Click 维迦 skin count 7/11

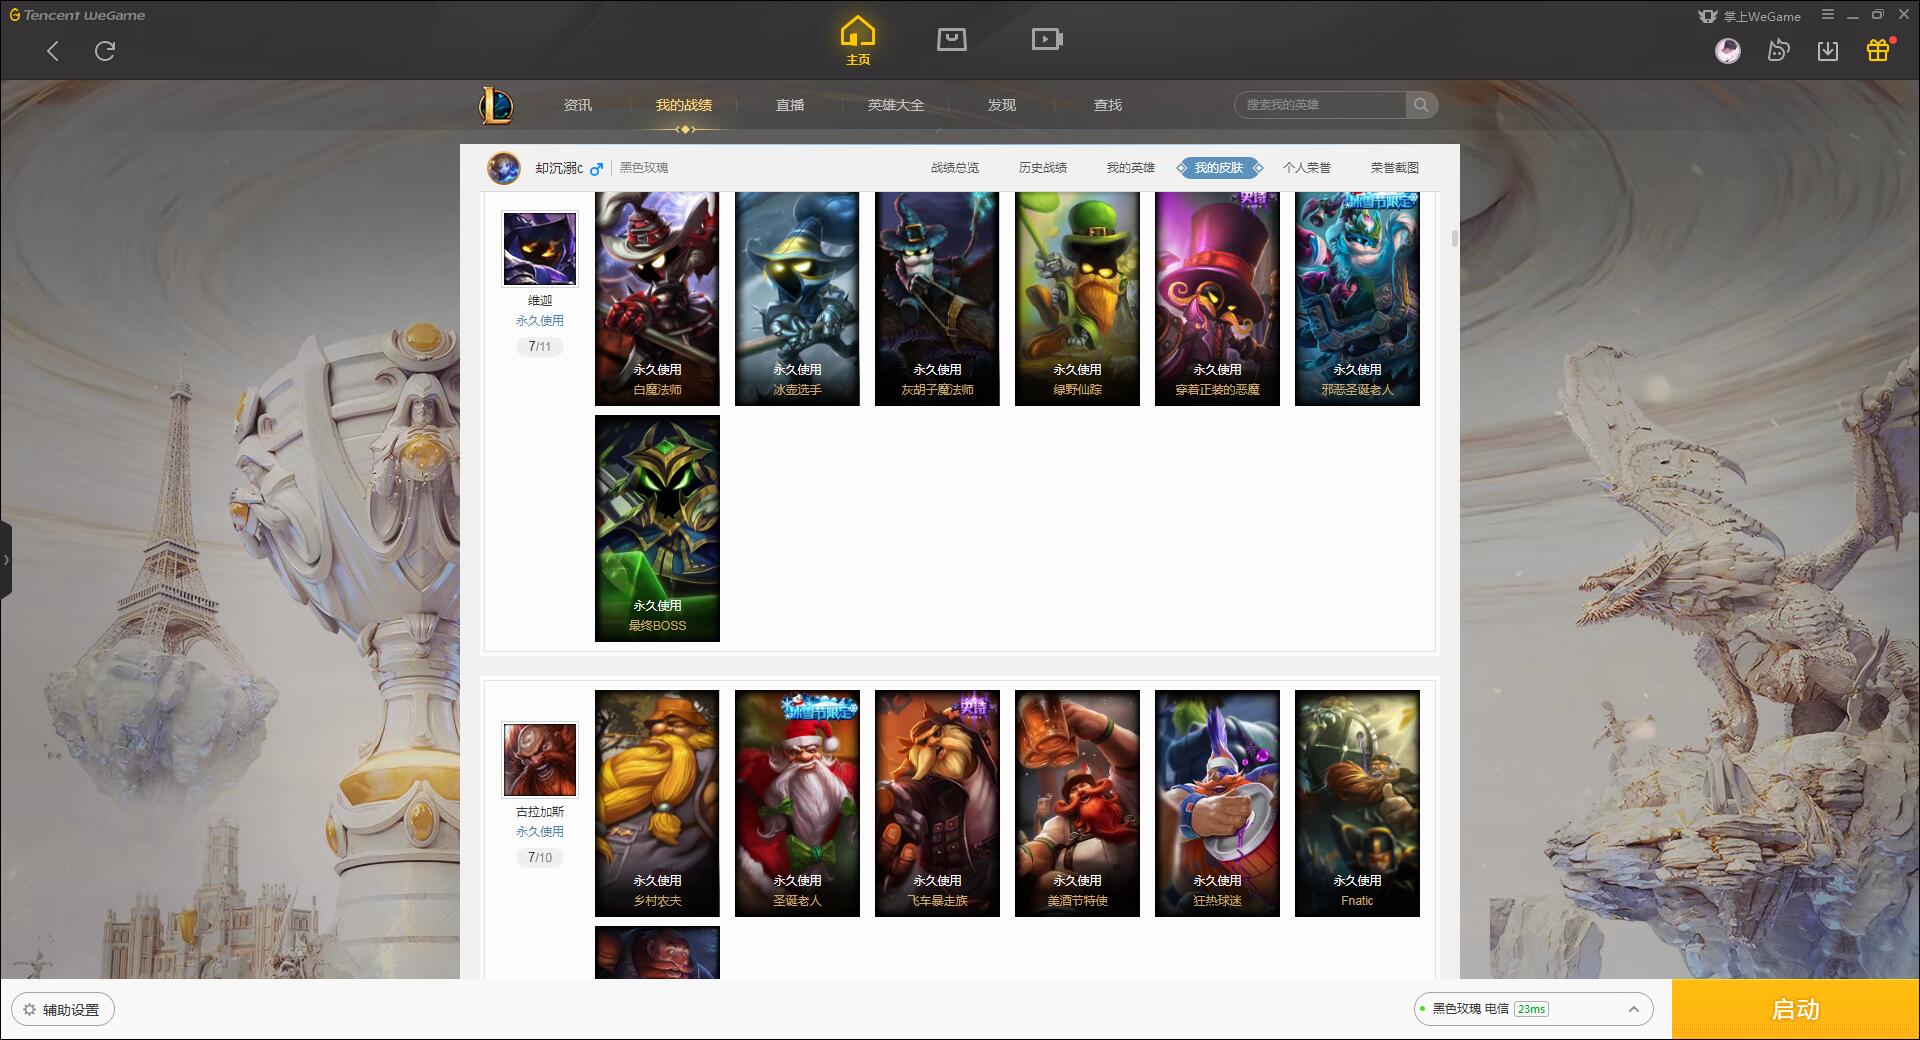coord(540,347)
